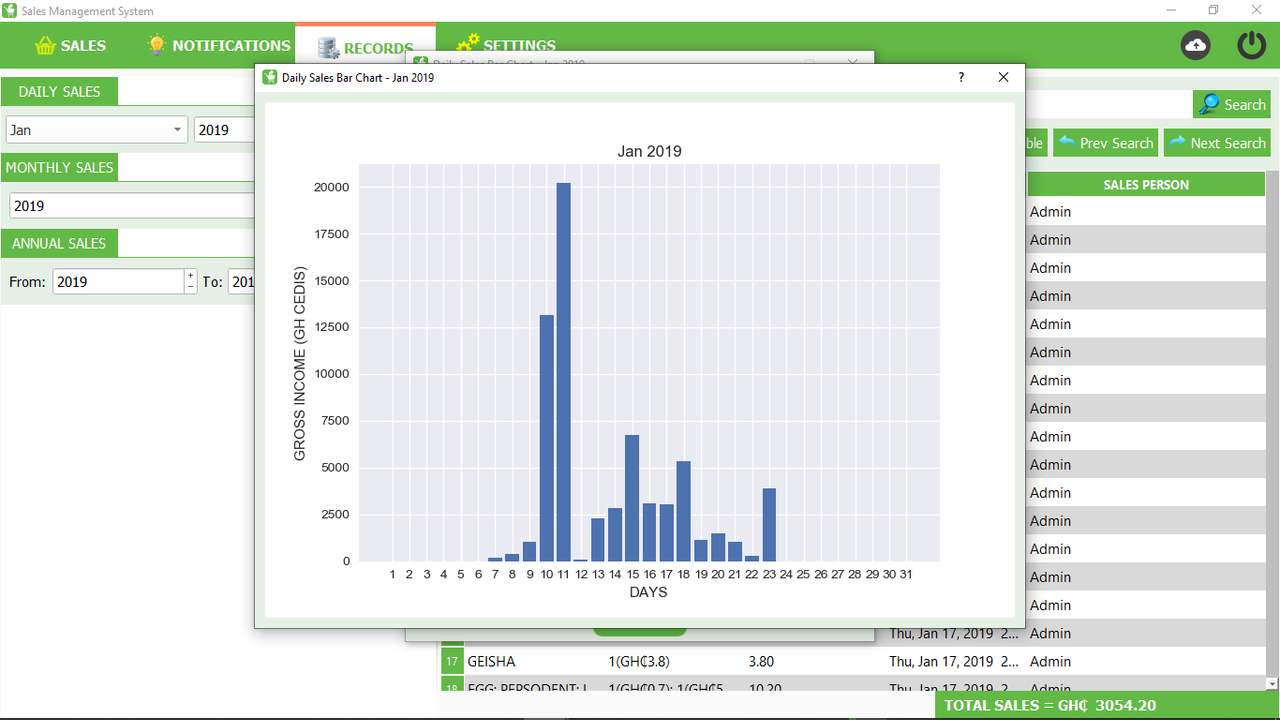Click the daily sales year field 2019
This screenshot has height=720, width=1280.
coord(225,130)
